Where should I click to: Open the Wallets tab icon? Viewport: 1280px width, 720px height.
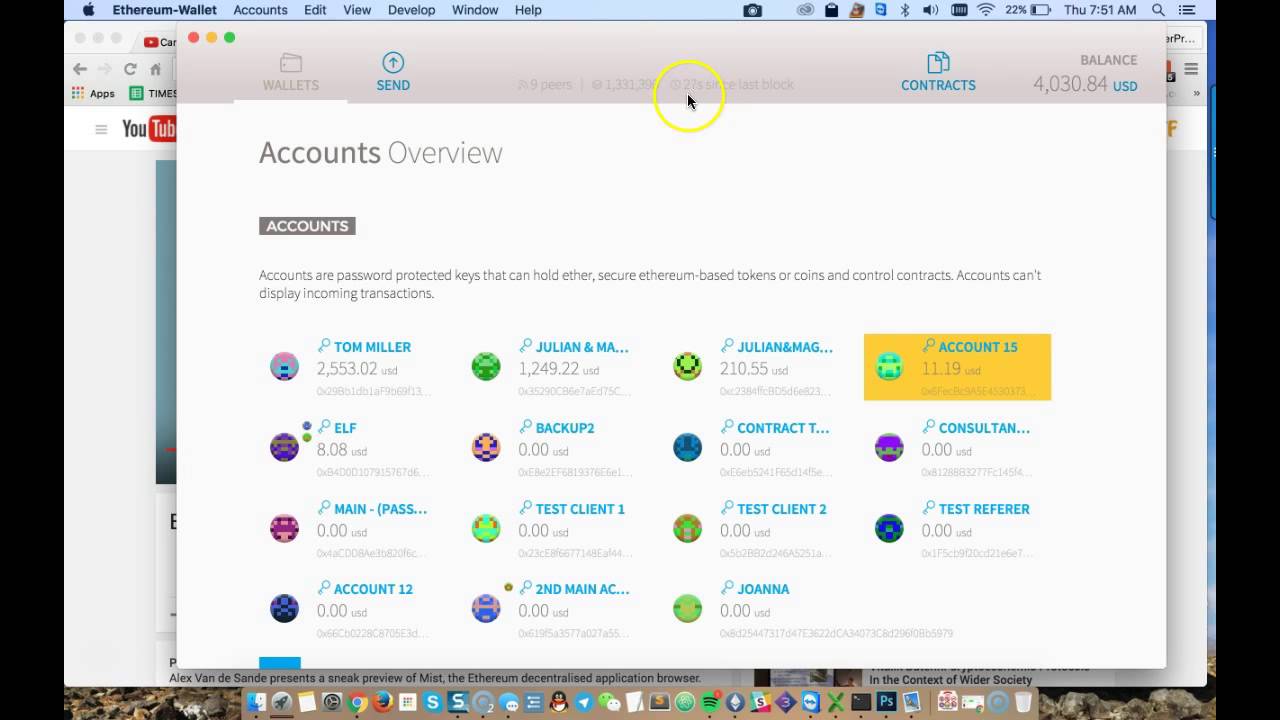[291, 63]
